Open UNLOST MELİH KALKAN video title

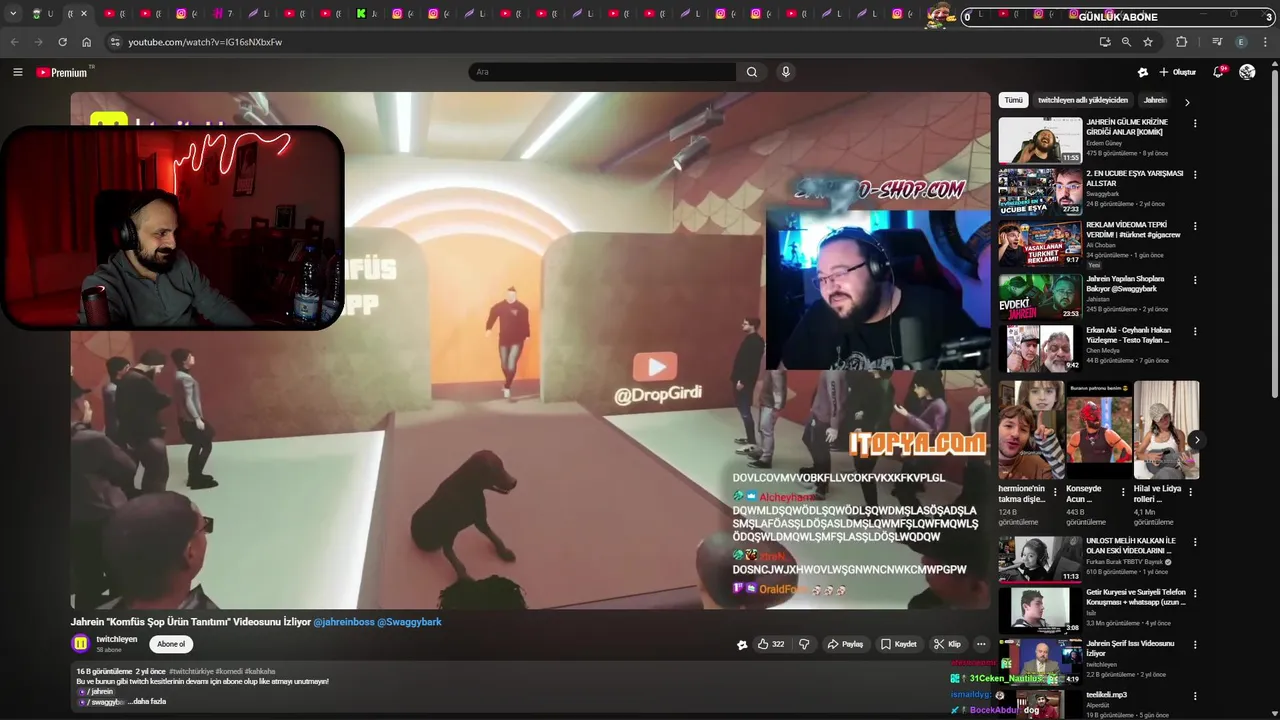pyautogui.click(x=1130, y=546)
